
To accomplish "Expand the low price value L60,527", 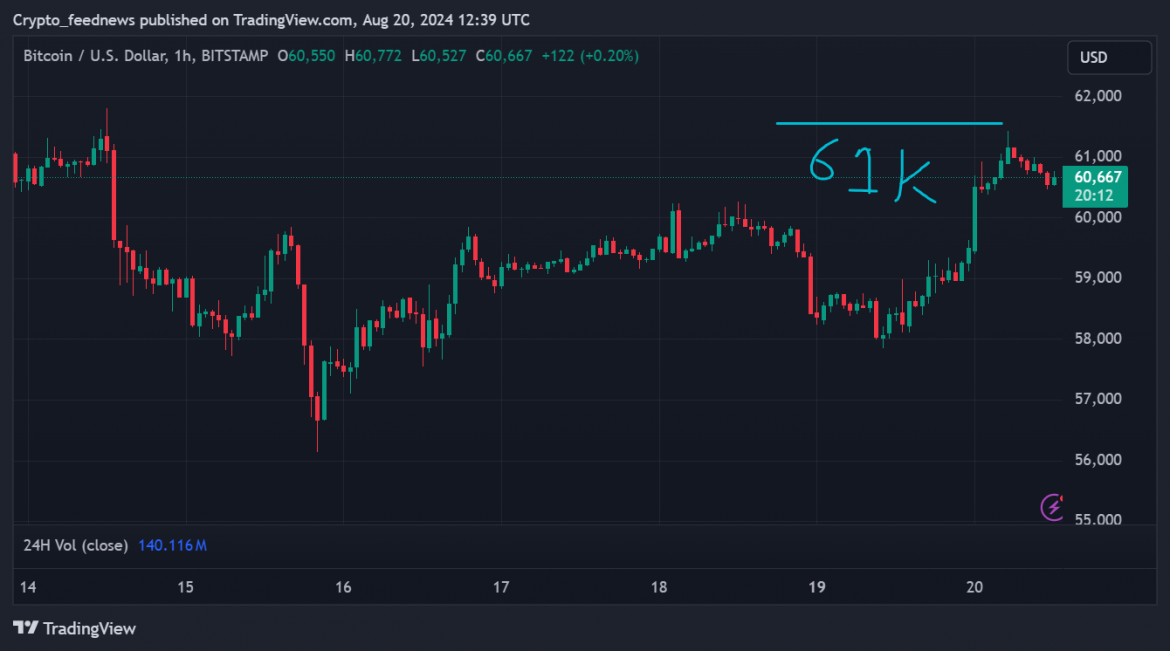I will point(442,56).
